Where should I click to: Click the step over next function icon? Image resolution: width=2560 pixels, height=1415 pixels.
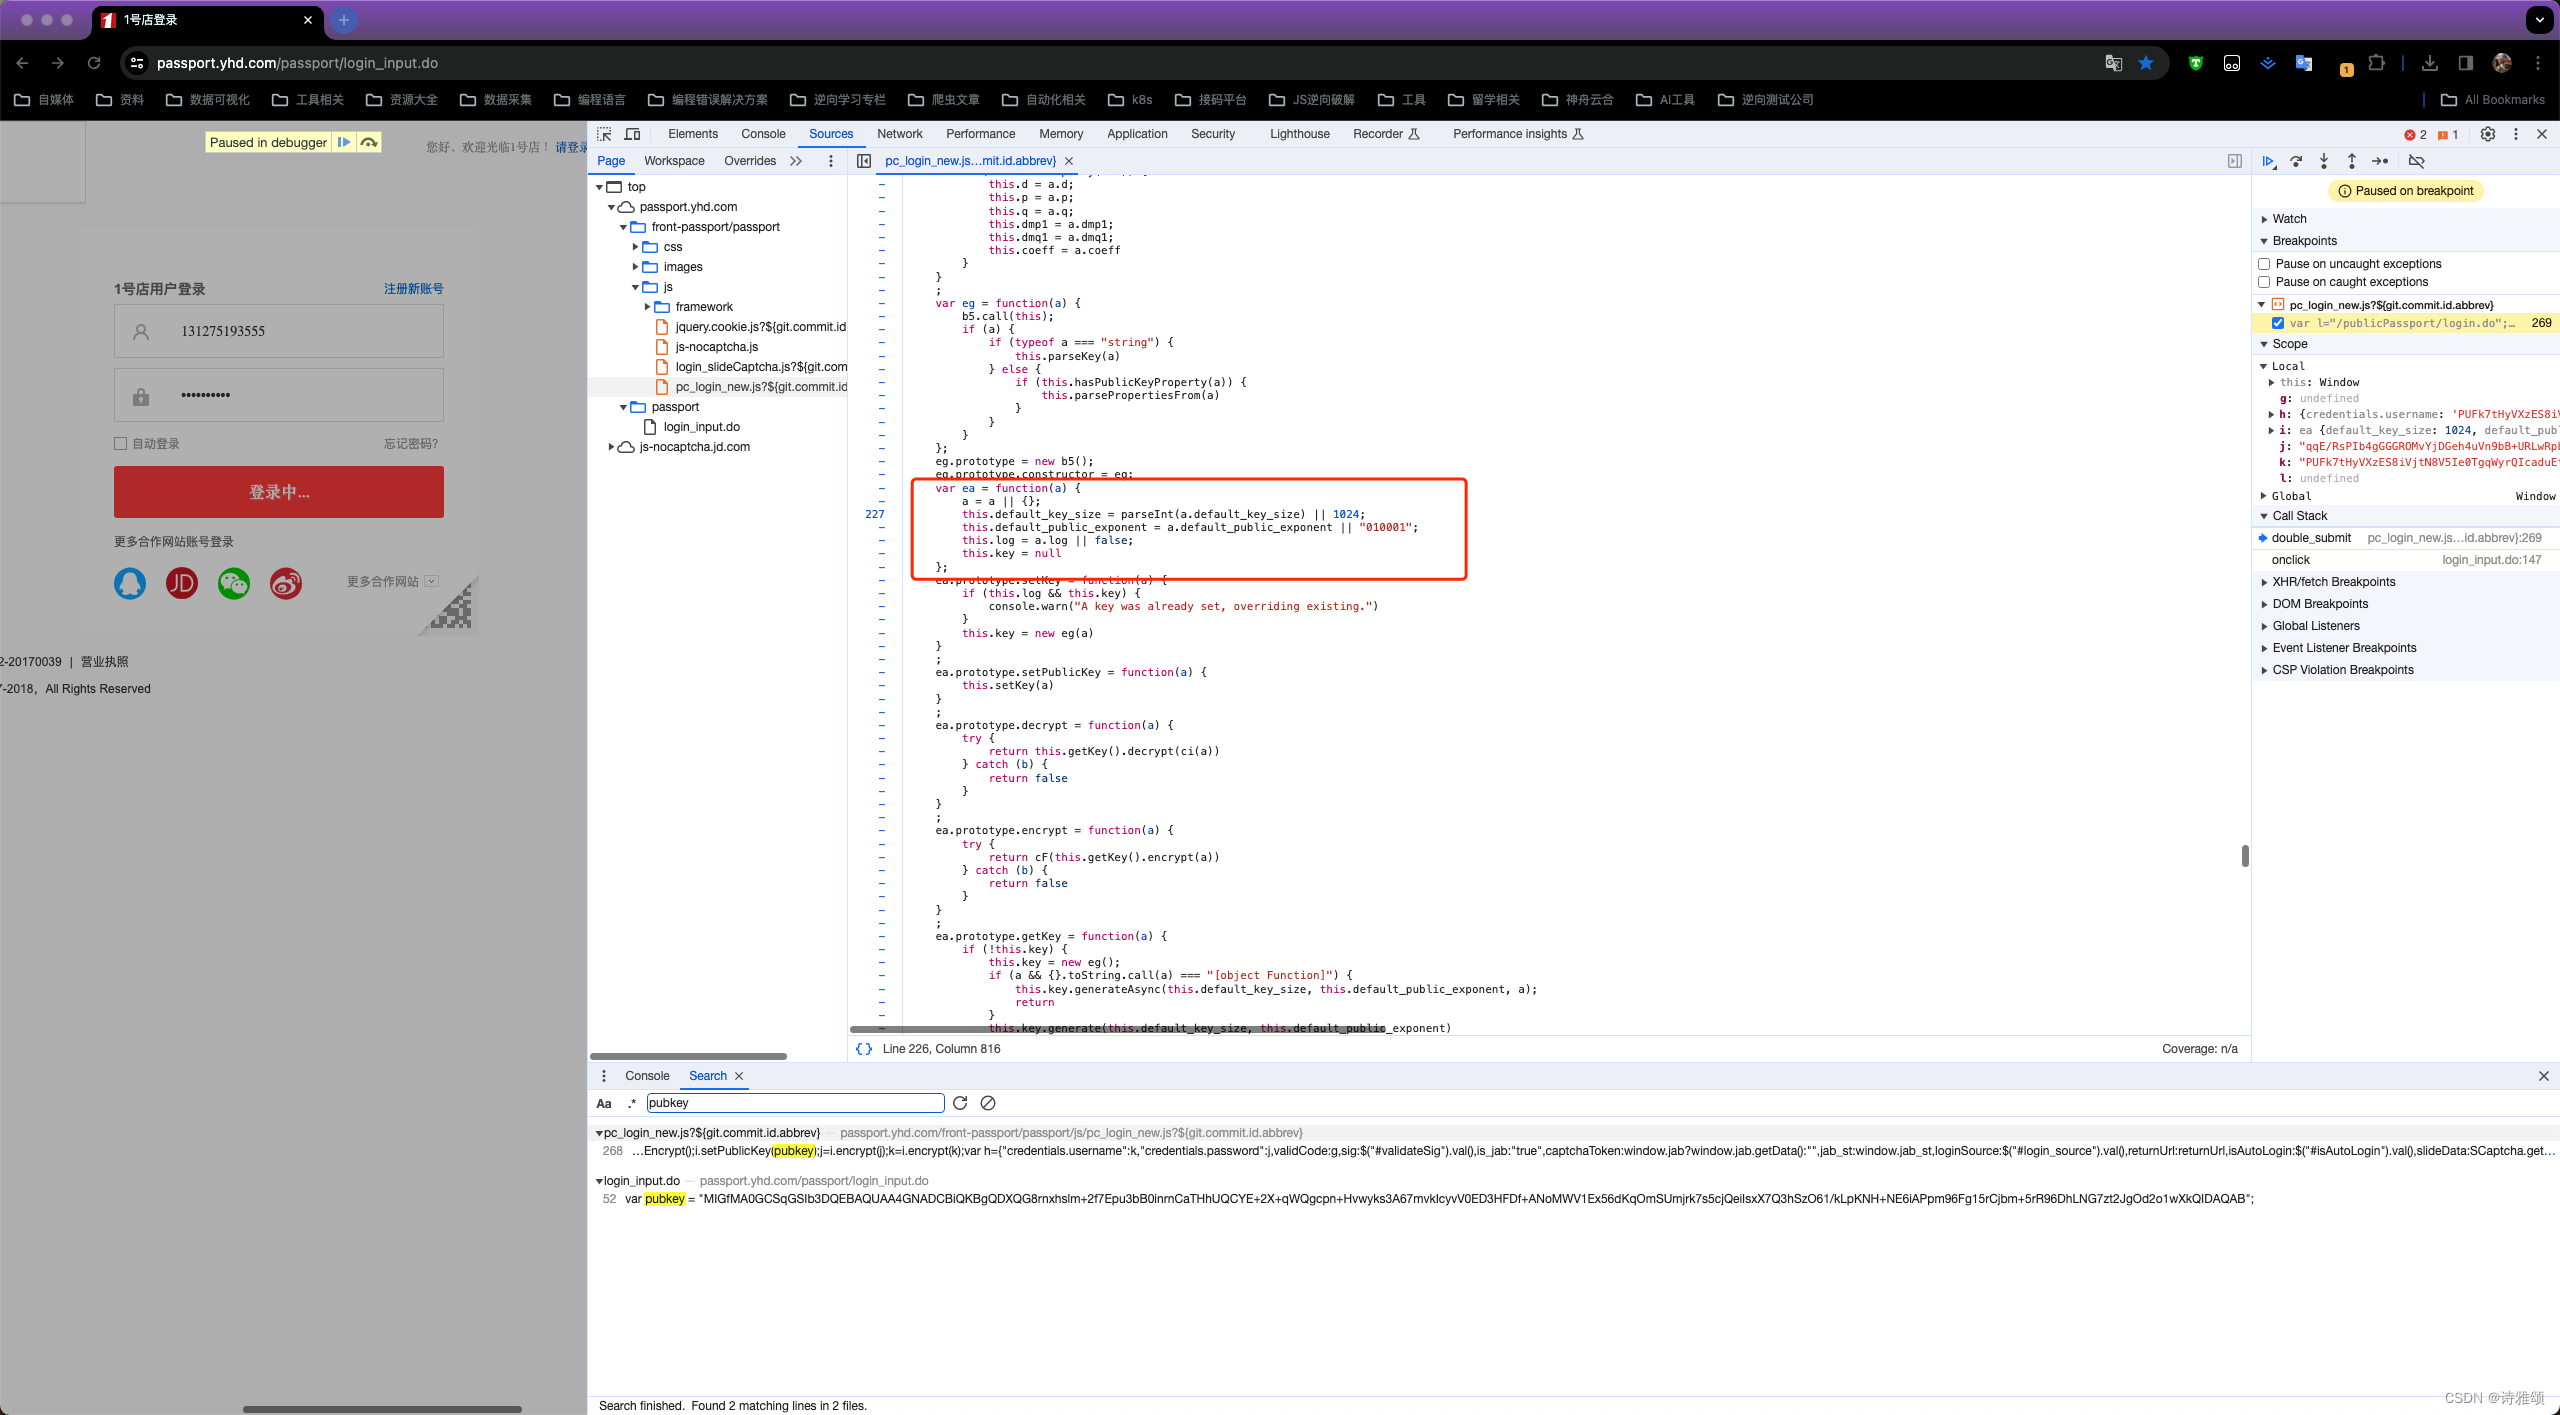[x=2296, y=161]
